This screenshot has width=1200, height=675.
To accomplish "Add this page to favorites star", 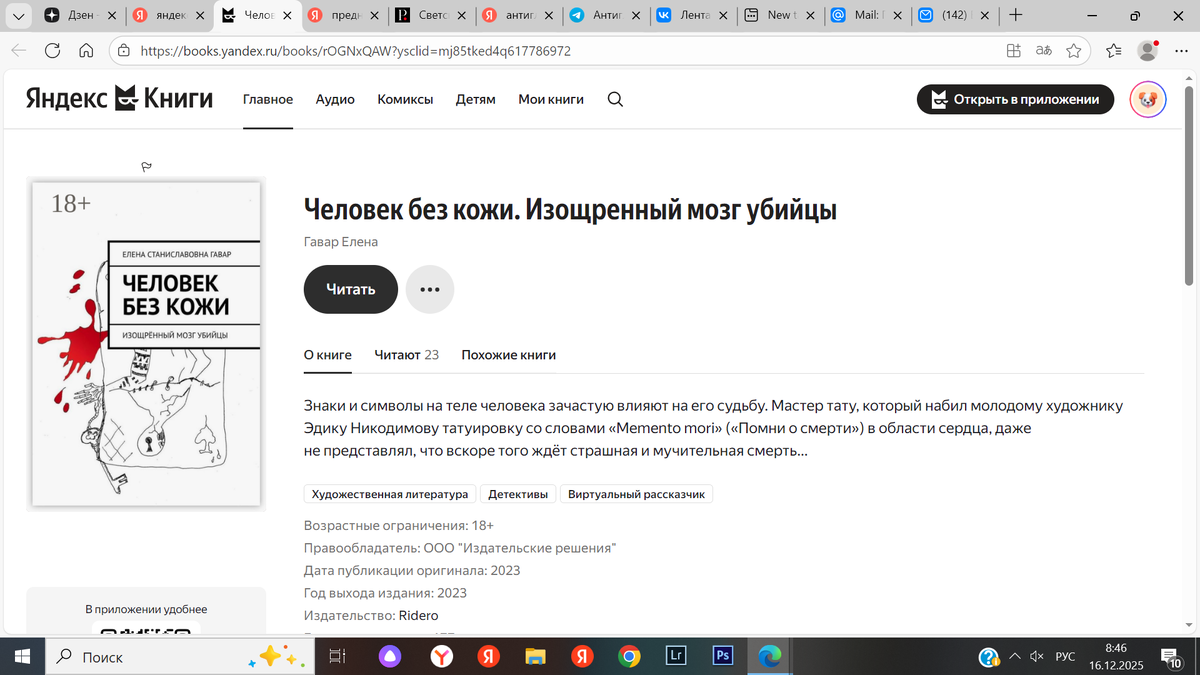I will click(1074, 51).
